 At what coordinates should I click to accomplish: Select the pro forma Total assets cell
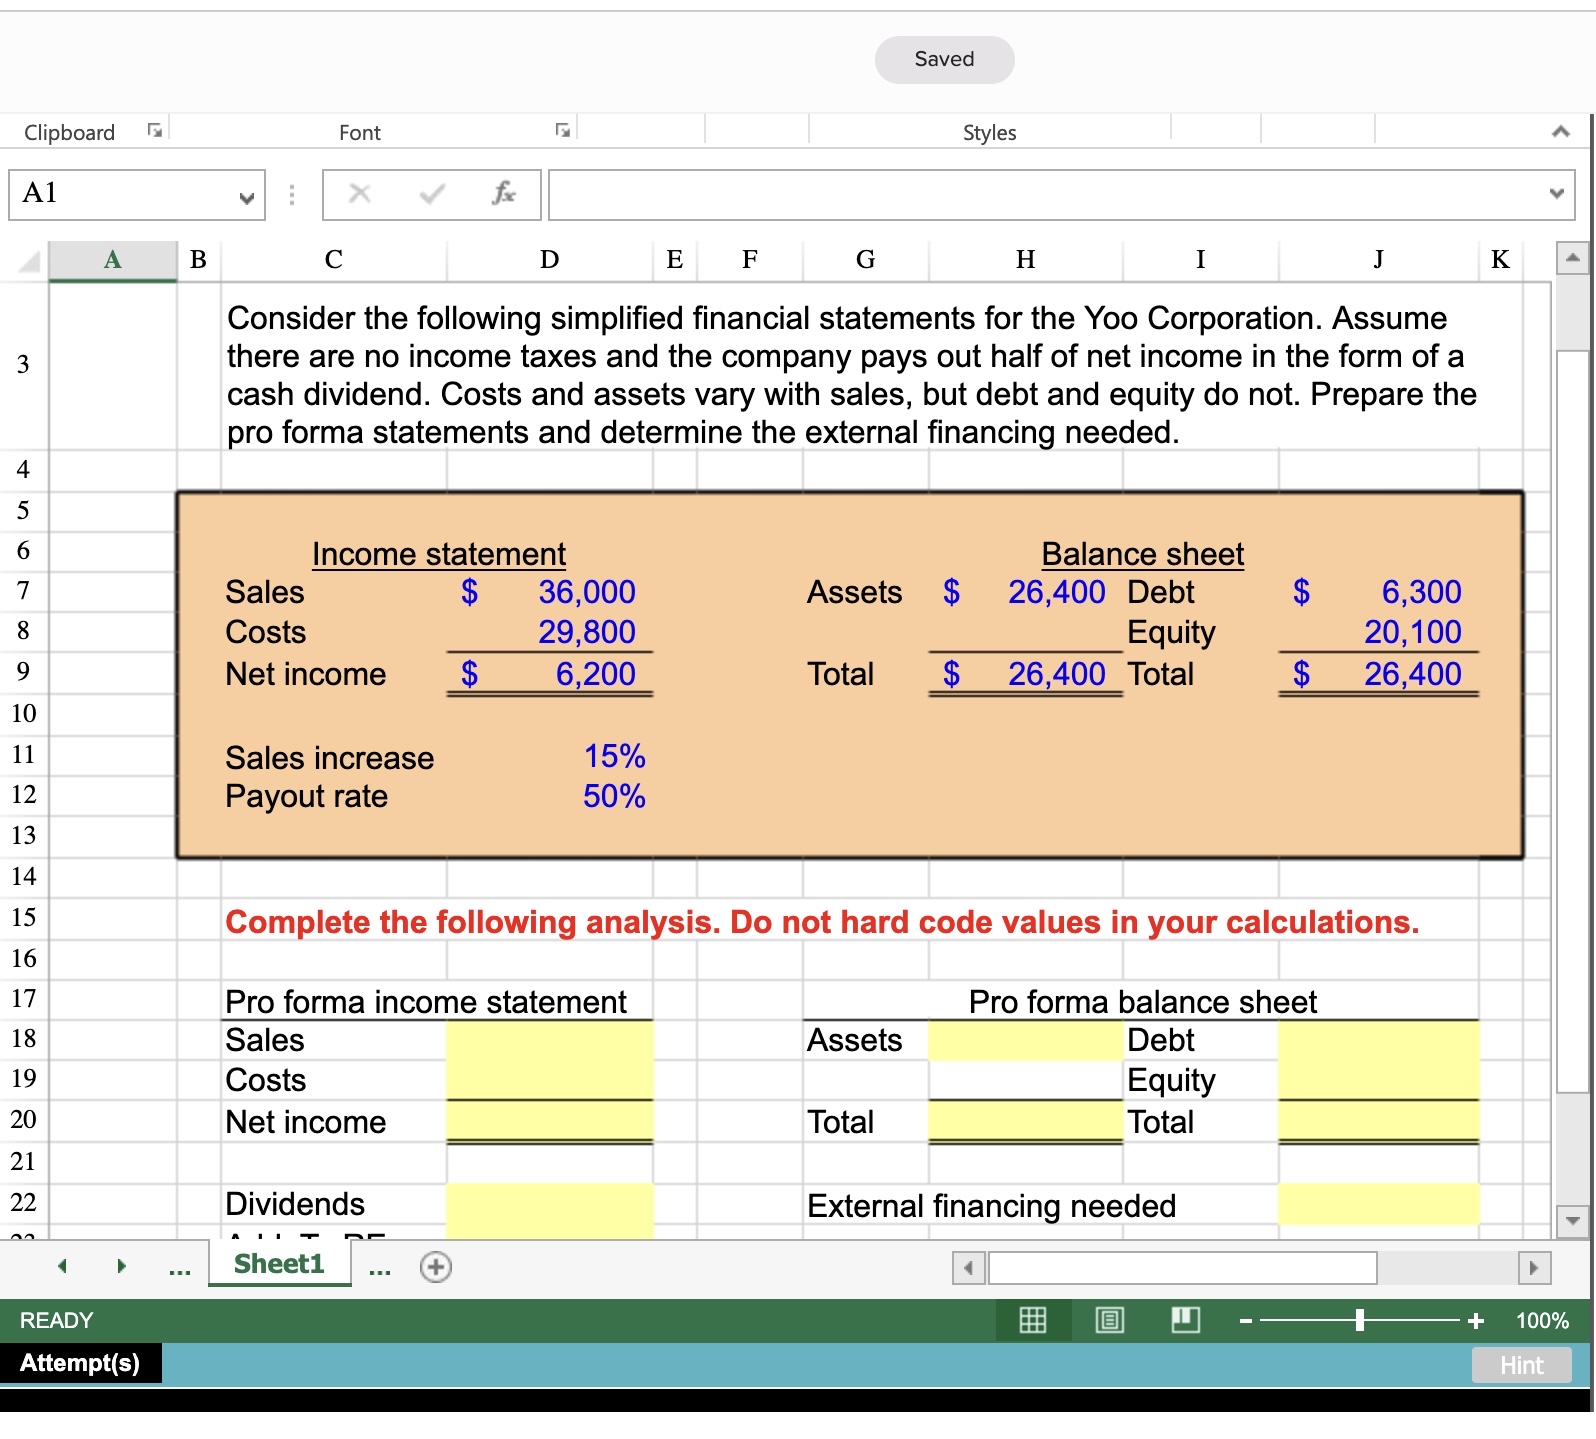tap(1026, 1121)
